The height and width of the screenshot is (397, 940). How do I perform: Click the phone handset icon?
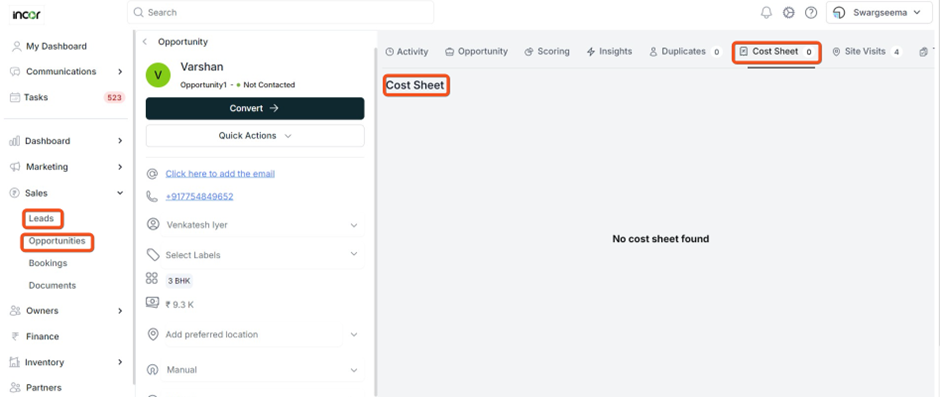(153, 196)
